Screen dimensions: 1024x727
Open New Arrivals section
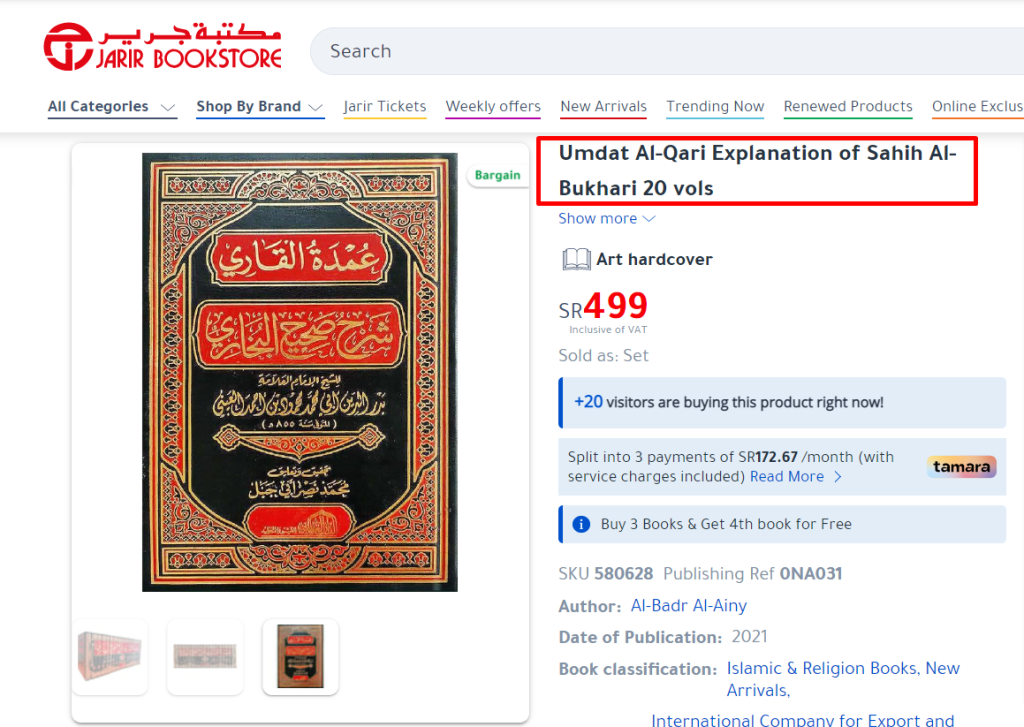coord(603,106)
